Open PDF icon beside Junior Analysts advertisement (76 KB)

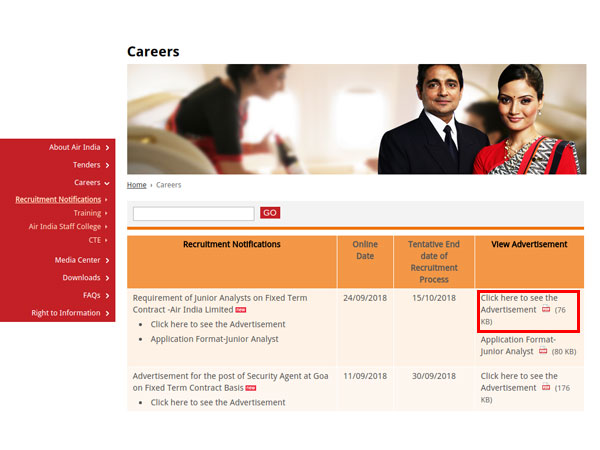click(546, 309)
